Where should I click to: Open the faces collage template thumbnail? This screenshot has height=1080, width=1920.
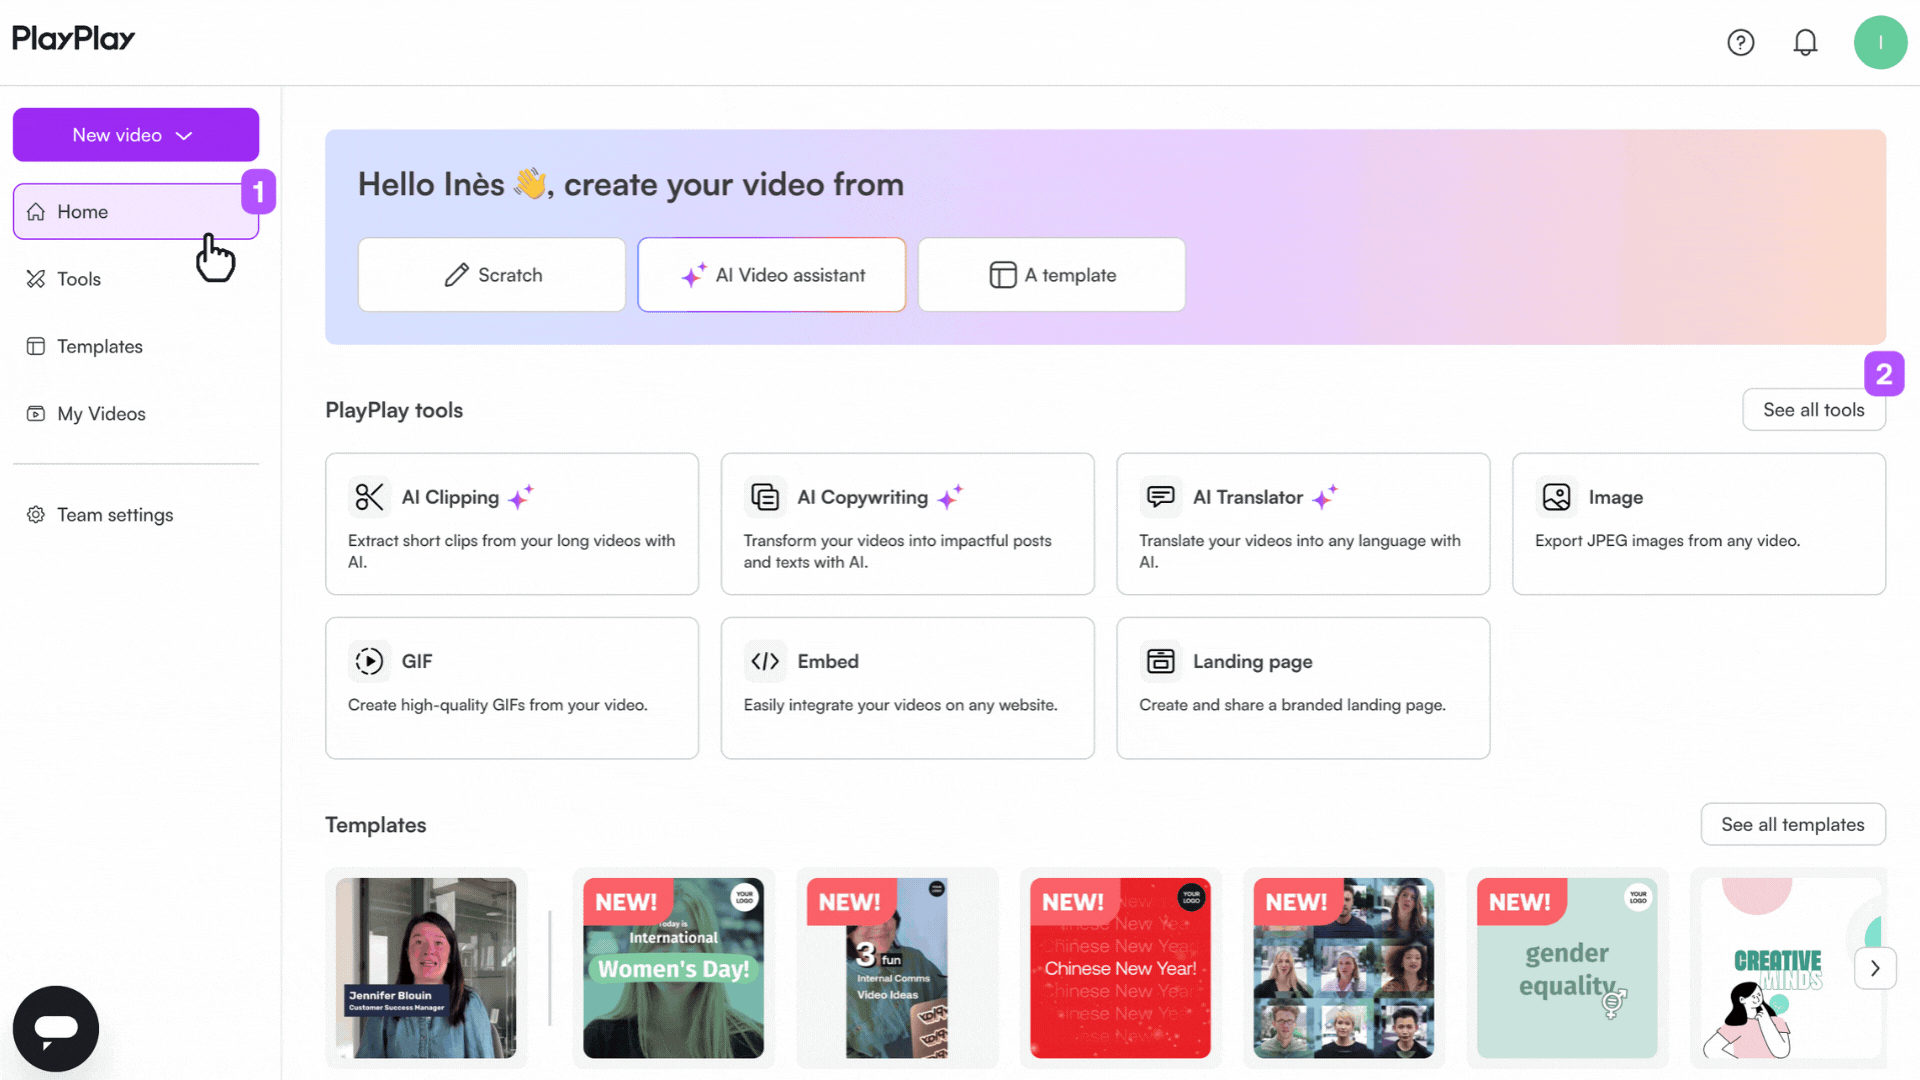pos(1343,968)
